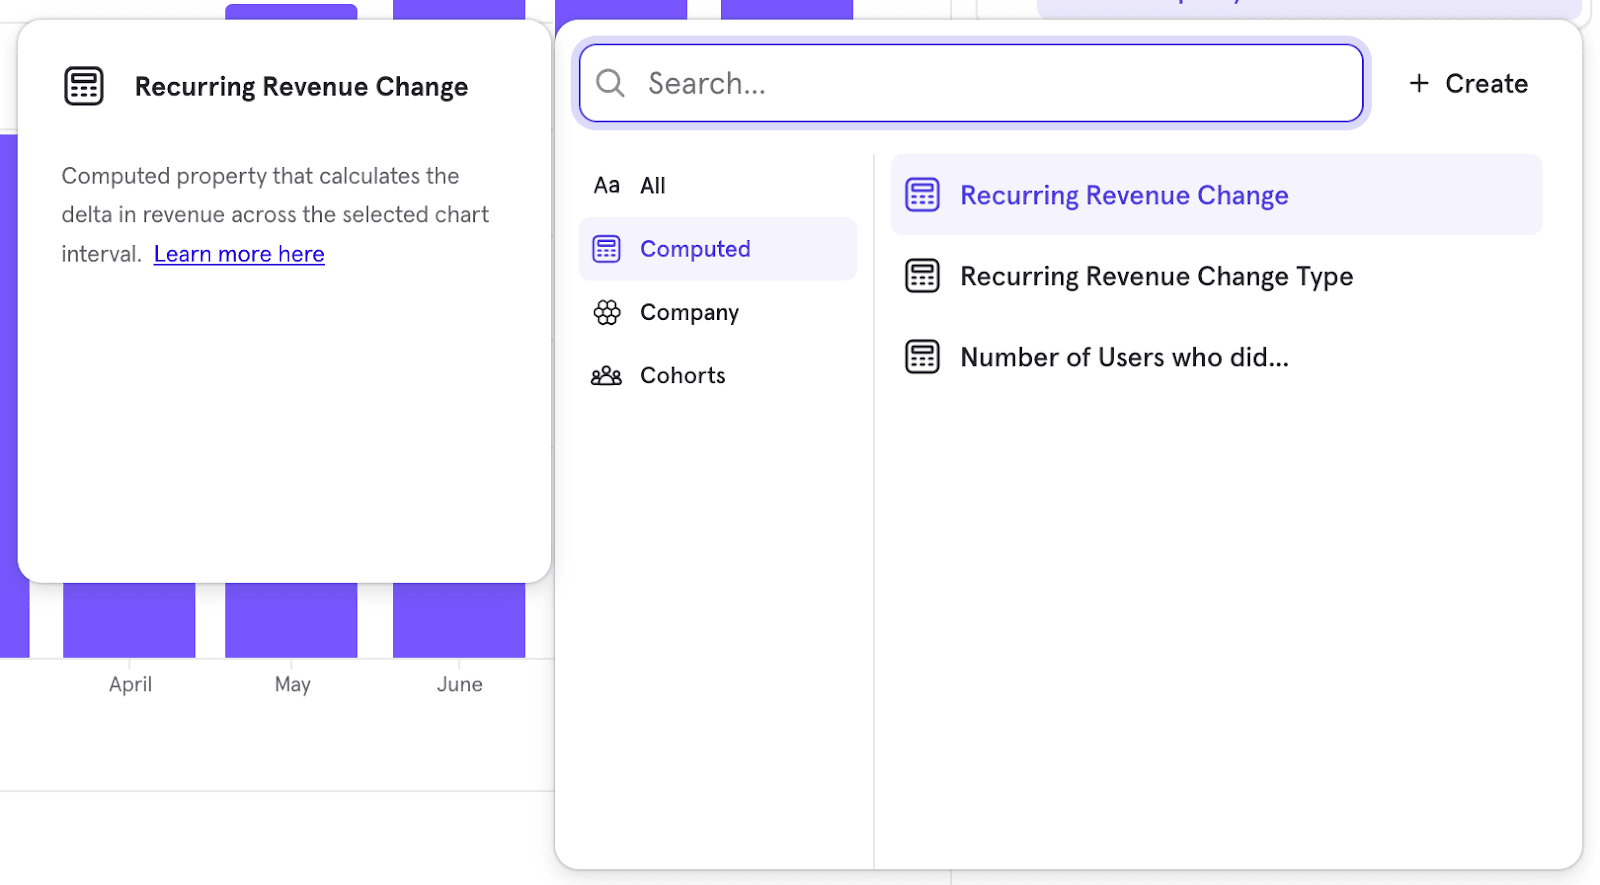
Task: Click the plus icon beside Create
Action: coord(1418,83)
